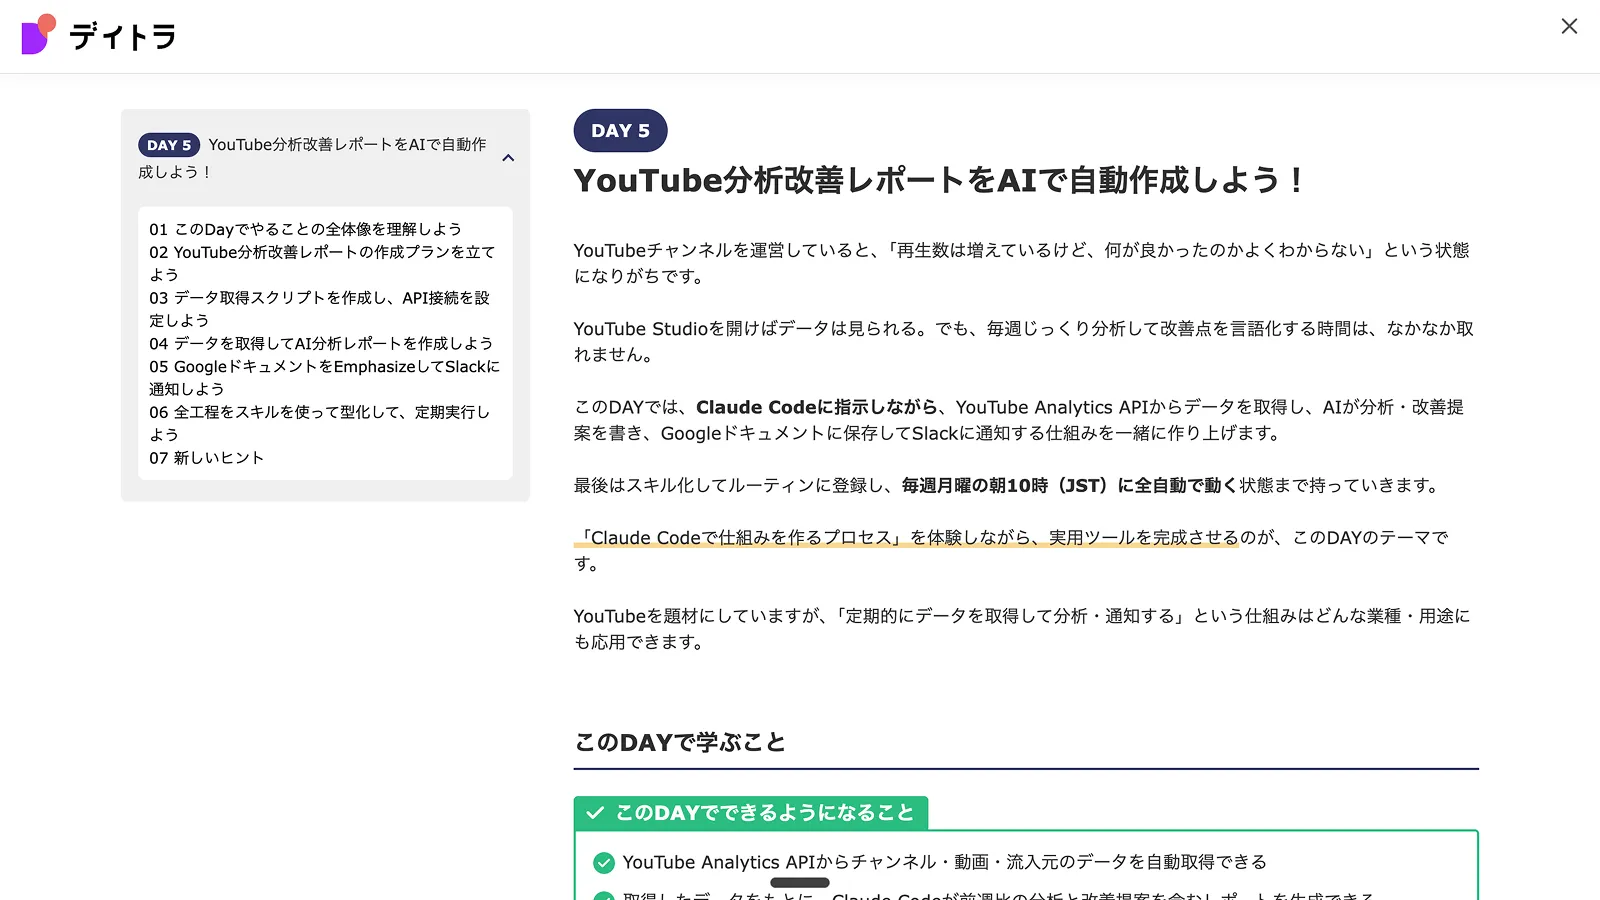Click the paragraph starting YouTubeチャンネルを運営していると
This screenshot has height=900, width=1600.
pos(1022,263)
